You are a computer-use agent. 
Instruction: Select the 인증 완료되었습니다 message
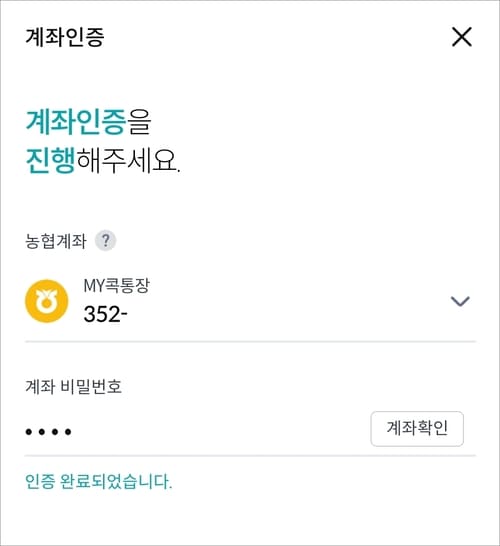coord(99,482)
